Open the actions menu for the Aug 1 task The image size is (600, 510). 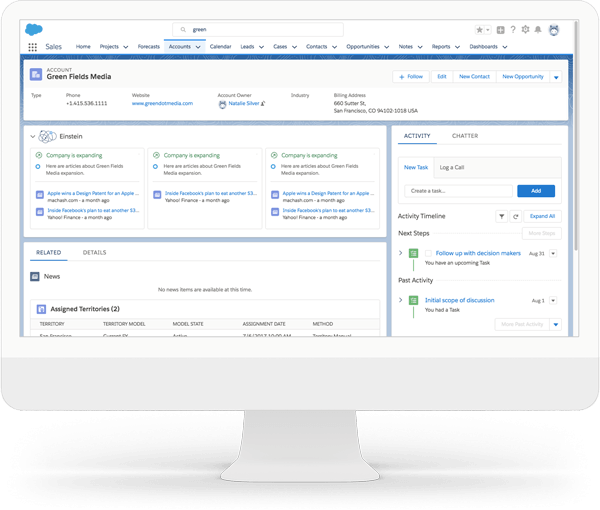553,300
